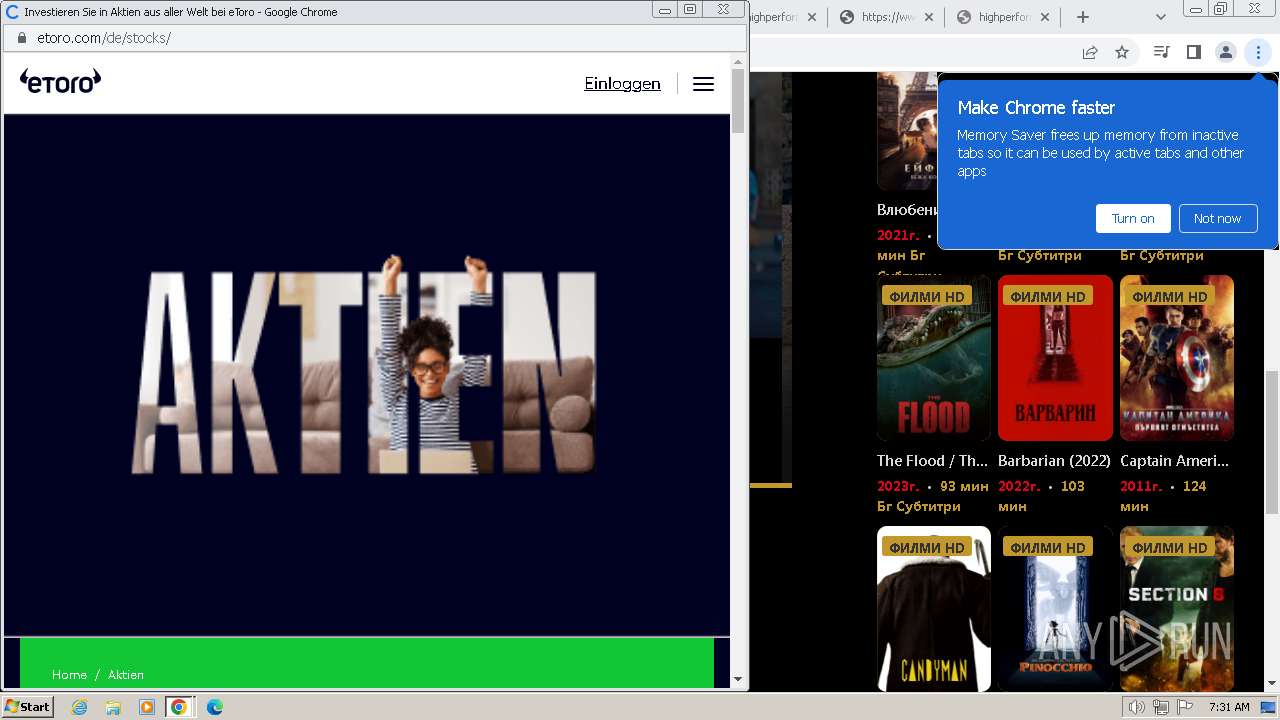Open The Flood movie poster
Viewport: 1280px width, 720px height.
tap(933, 358)
